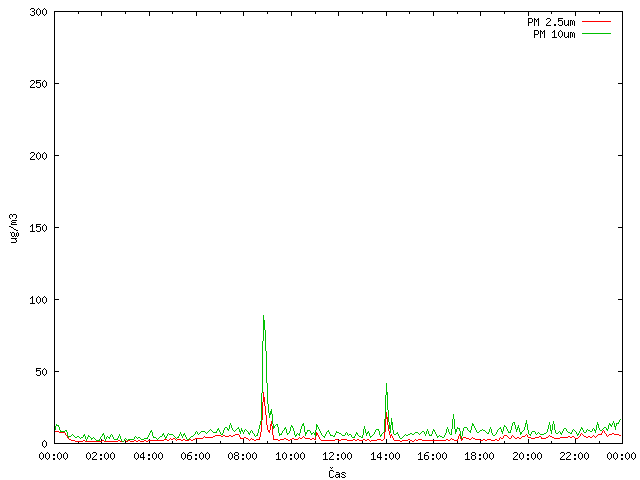Click the y-axis value 0

(x=44, y=444)
